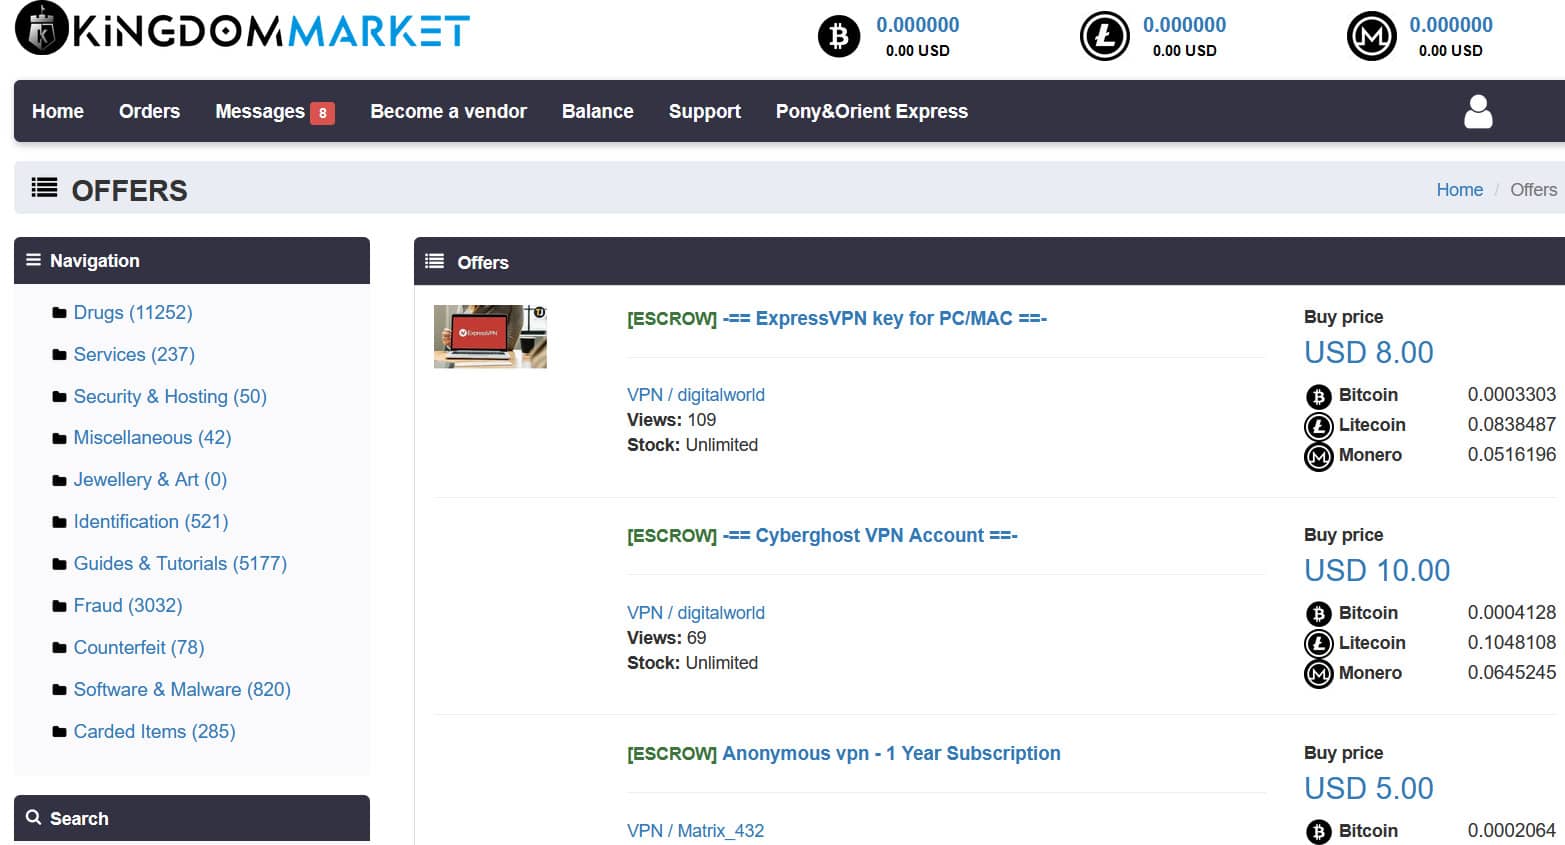Open Software & Malware (820) category
Viewport: 1565px width, 845px height.
click(x=182, y=689)
